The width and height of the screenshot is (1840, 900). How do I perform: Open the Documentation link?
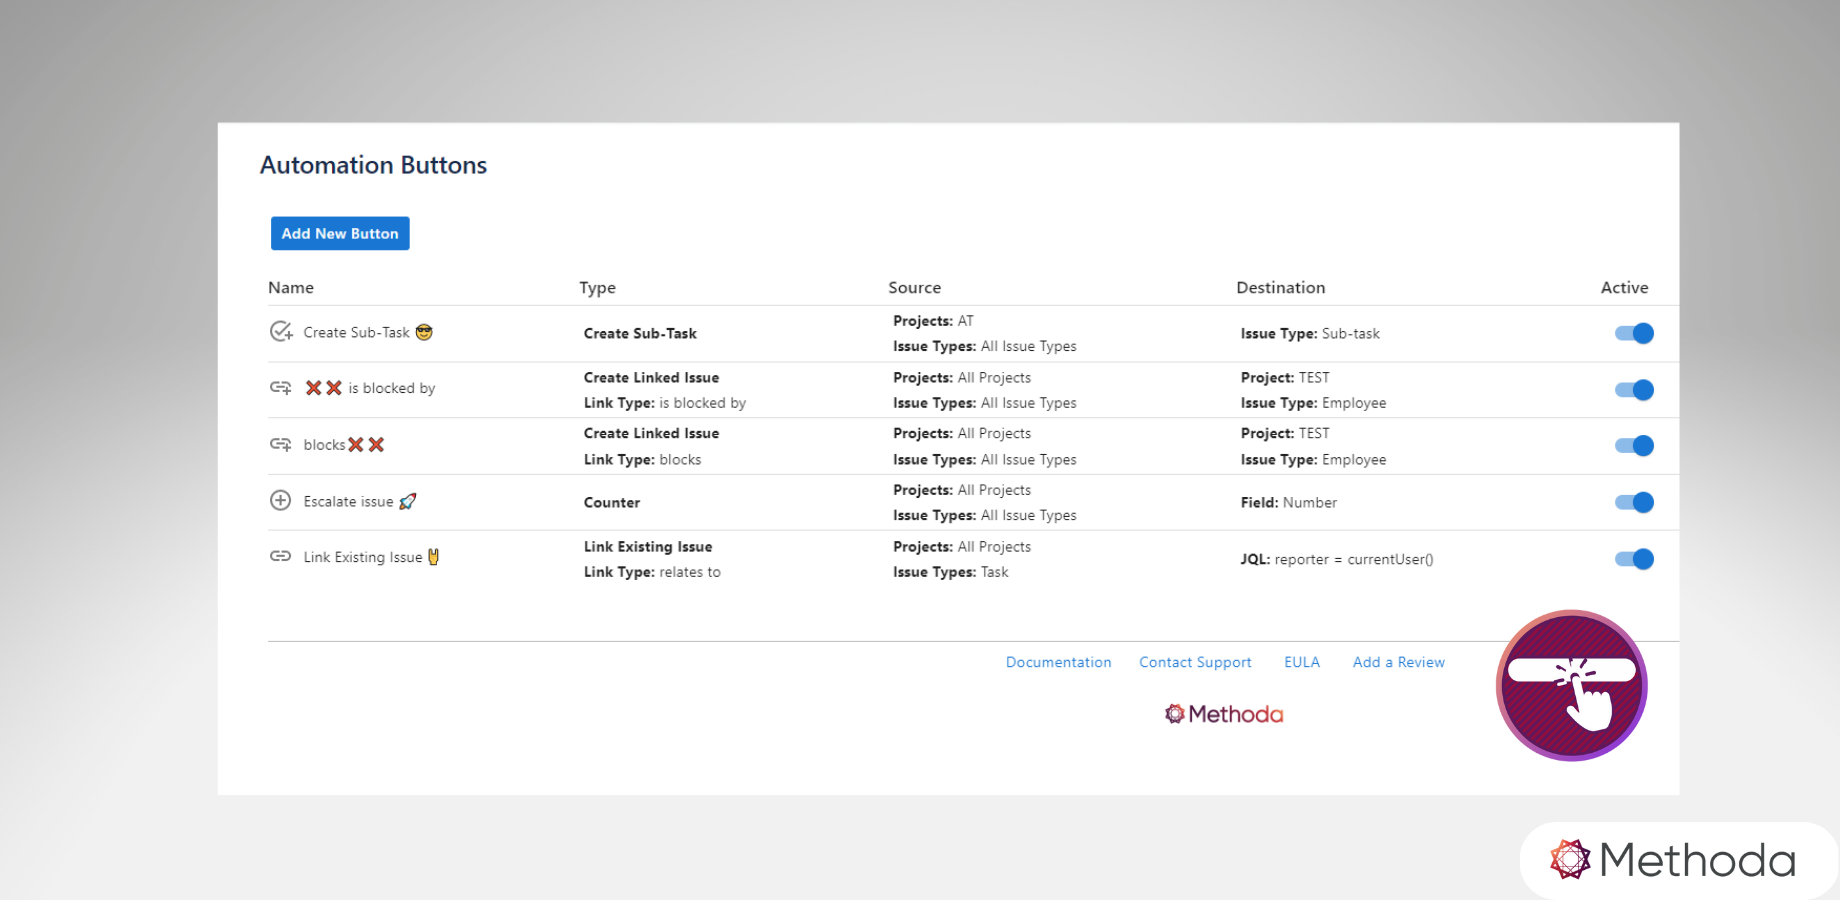(1058, 662)
